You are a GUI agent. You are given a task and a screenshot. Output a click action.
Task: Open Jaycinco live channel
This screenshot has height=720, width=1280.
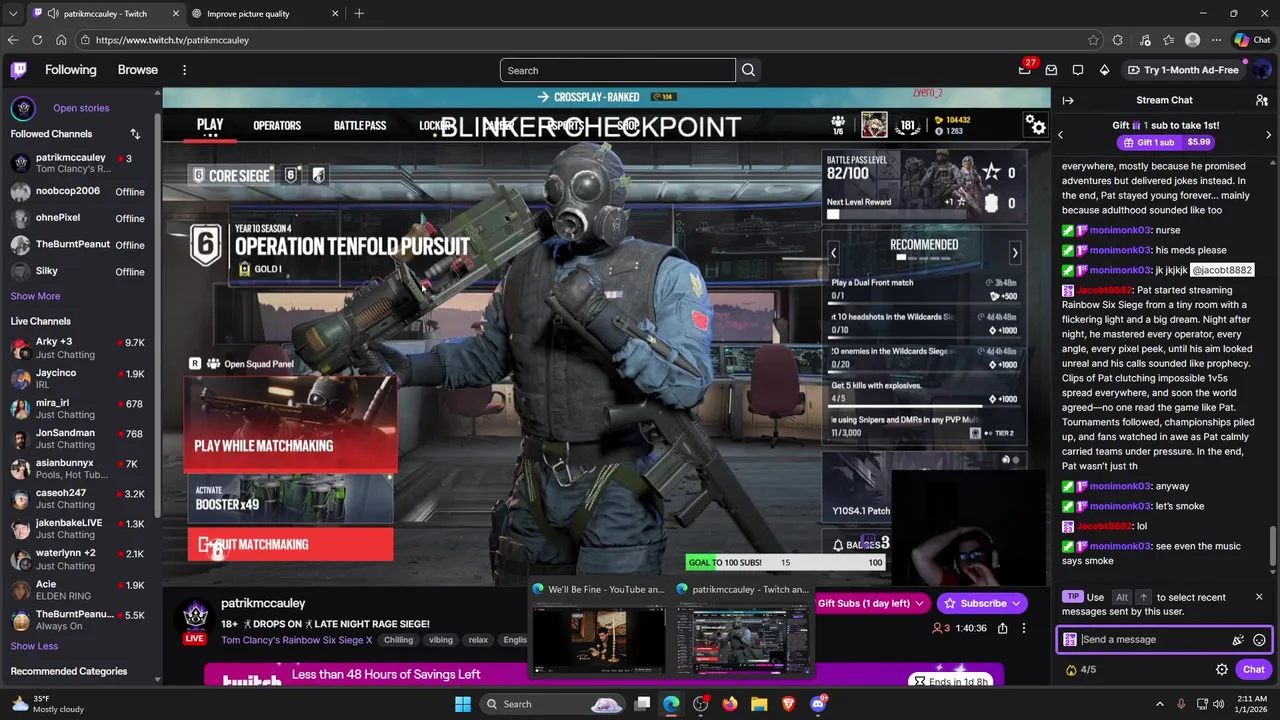coord(78,378)
